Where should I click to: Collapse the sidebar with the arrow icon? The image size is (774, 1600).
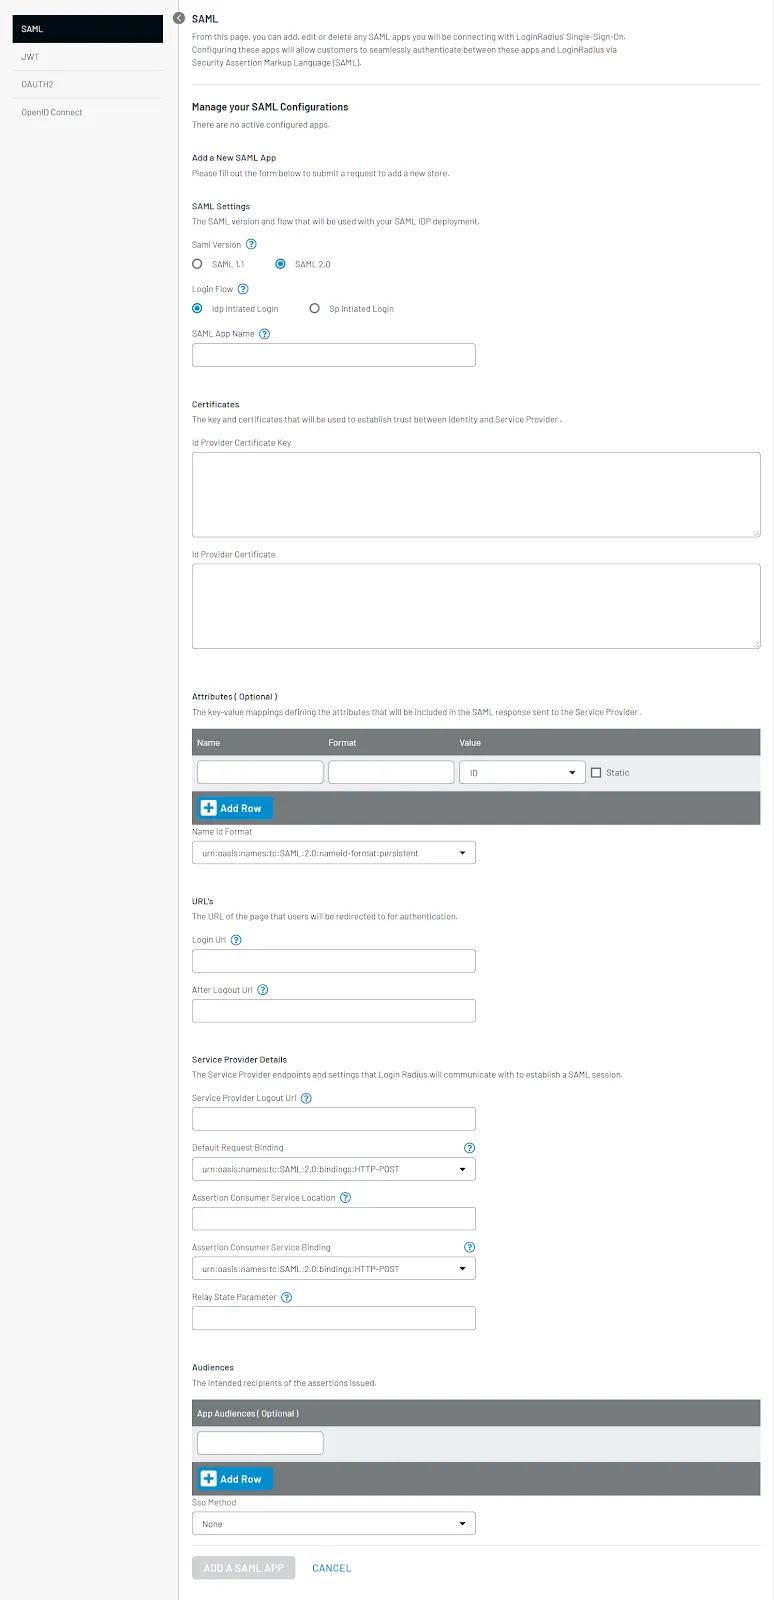tap(179, 18)
